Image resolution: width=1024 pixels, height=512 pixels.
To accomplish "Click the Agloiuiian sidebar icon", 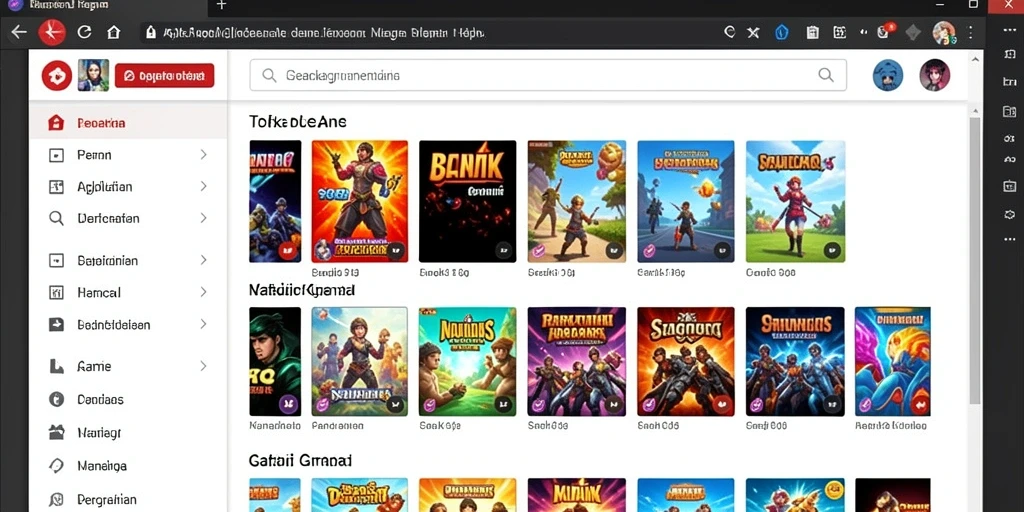I will 57,187.
